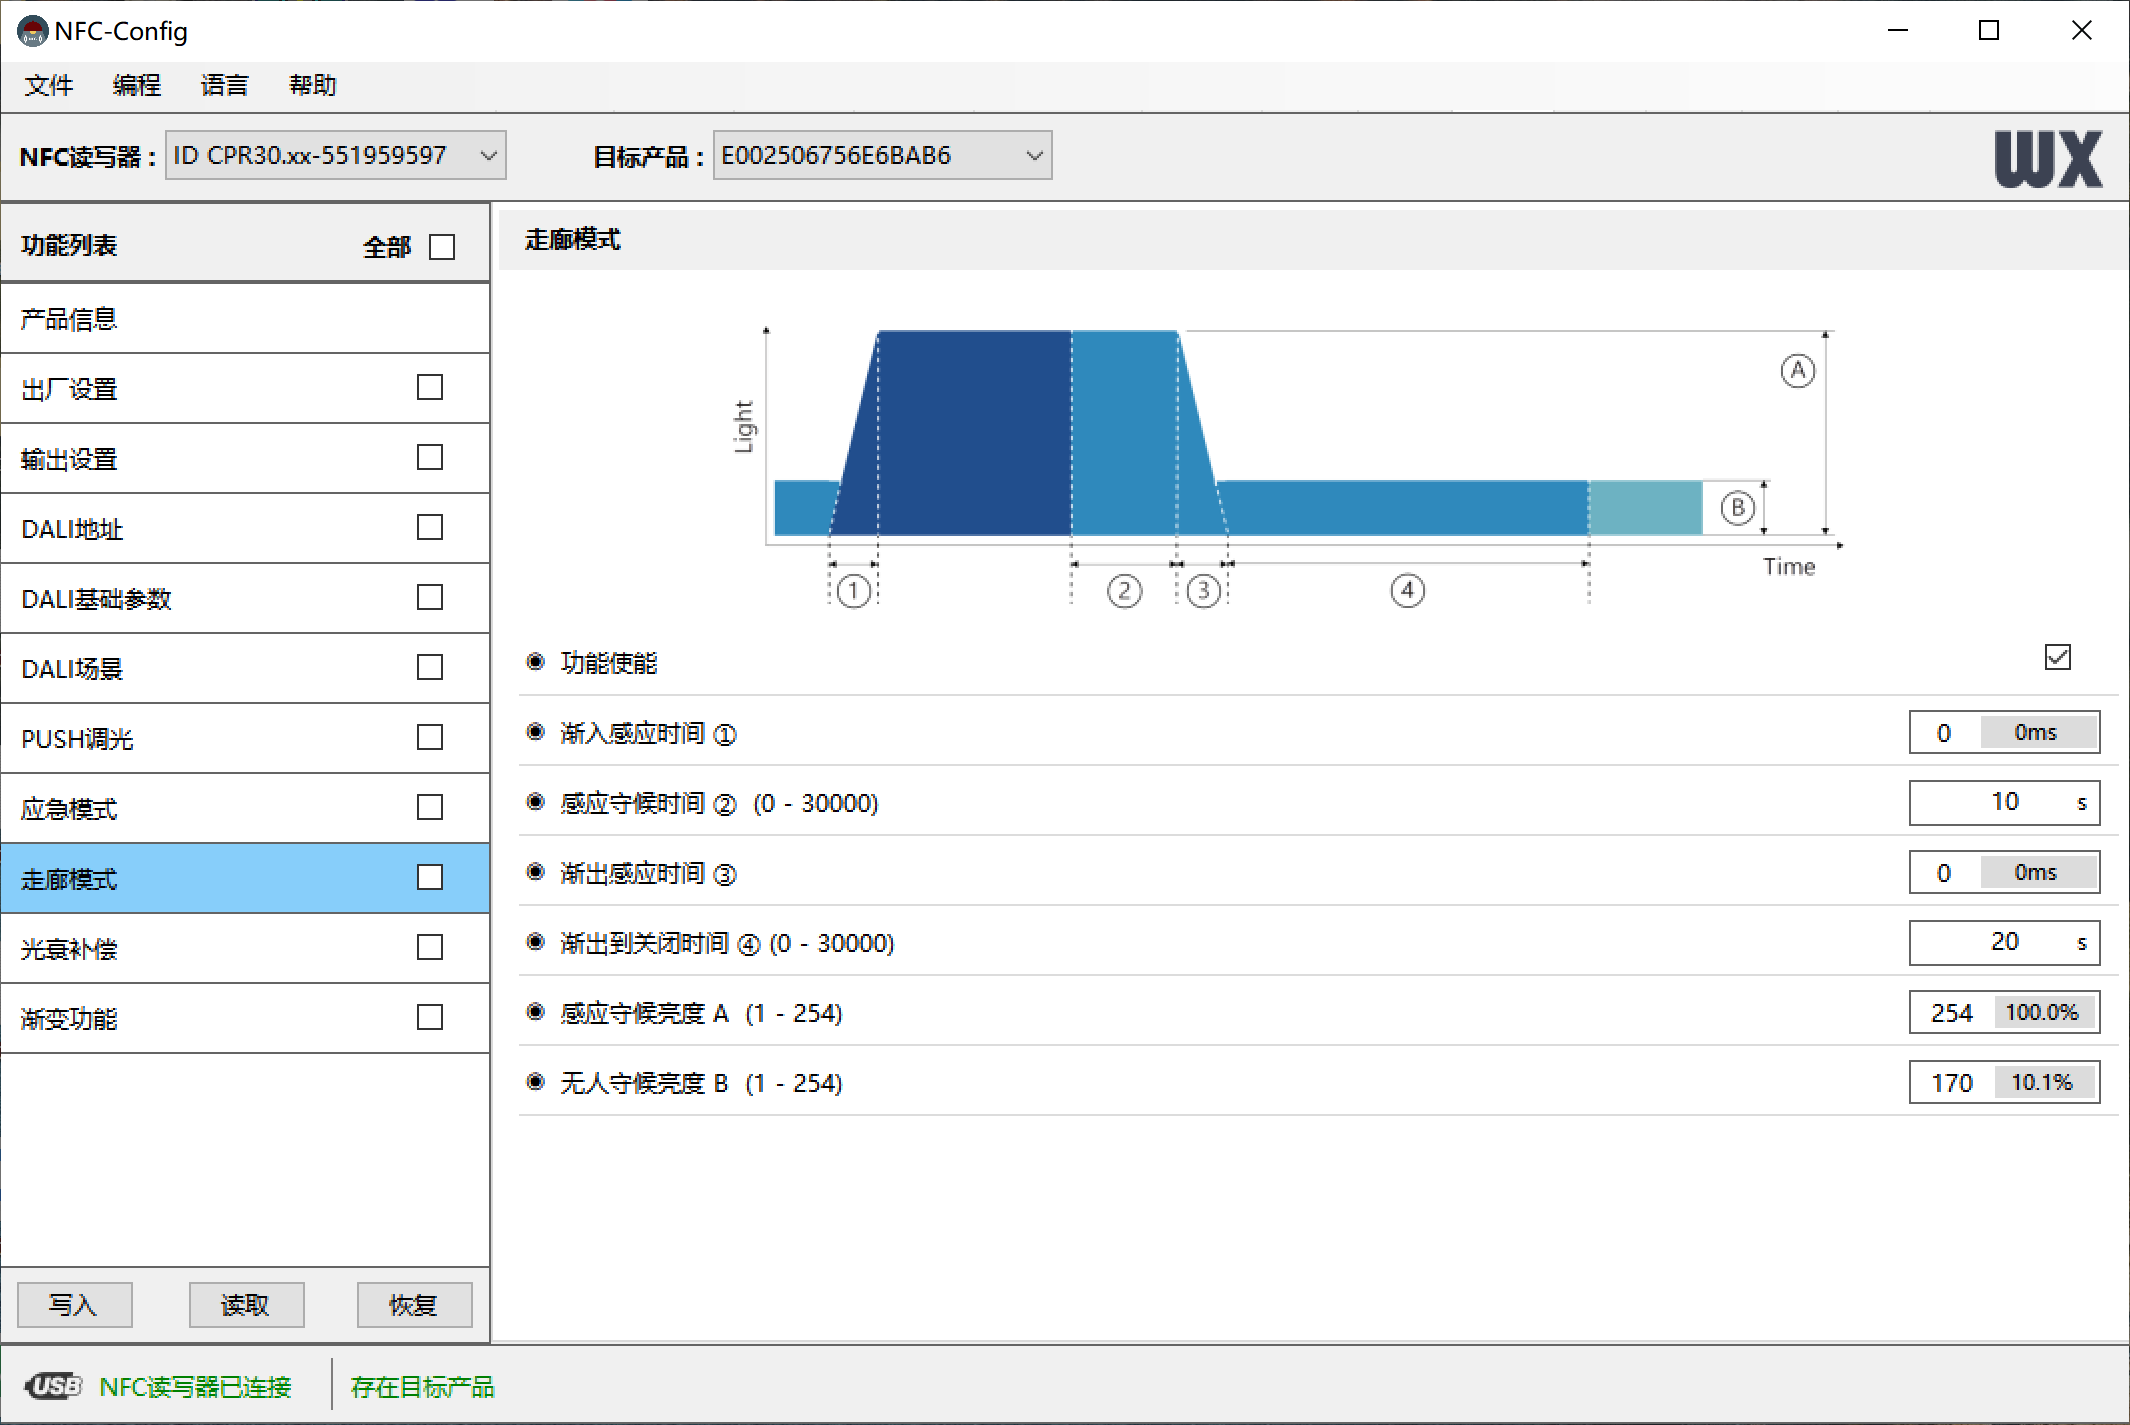Check the 光衰补偿 checkbox
Screen dimensions: 2130x1425
click(430, 947)
